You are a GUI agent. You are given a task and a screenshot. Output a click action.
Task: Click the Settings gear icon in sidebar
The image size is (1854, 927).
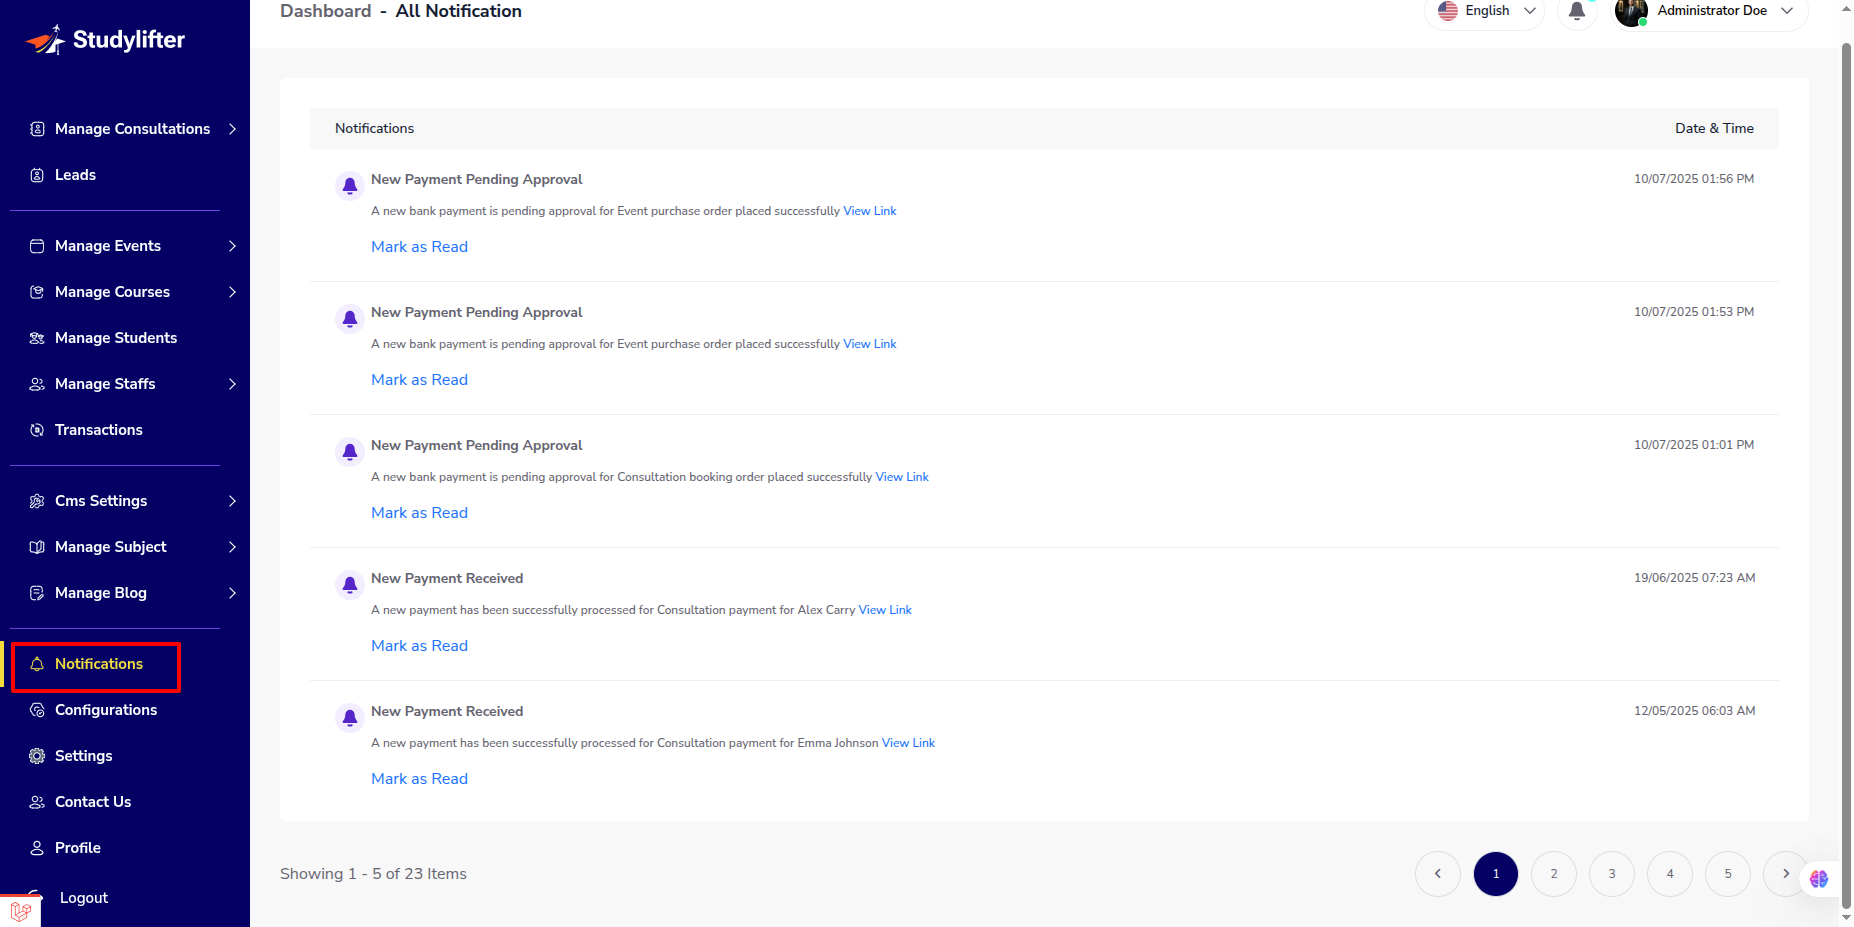(37, 756)
